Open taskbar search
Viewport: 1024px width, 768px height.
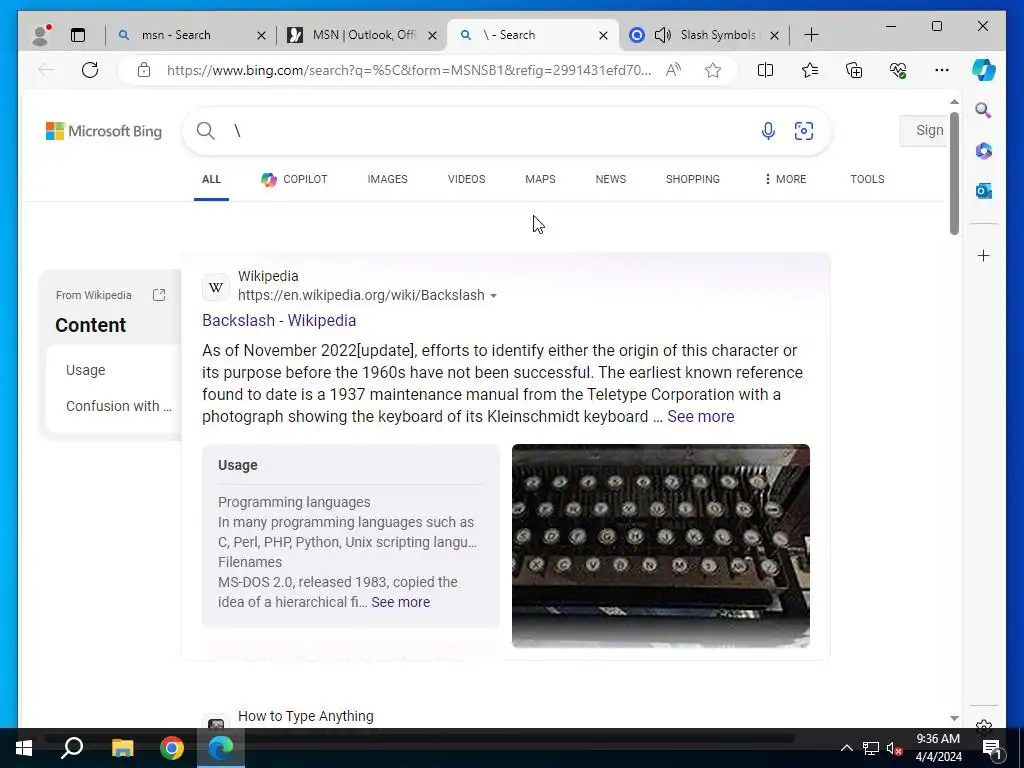(x=72, y=748)
